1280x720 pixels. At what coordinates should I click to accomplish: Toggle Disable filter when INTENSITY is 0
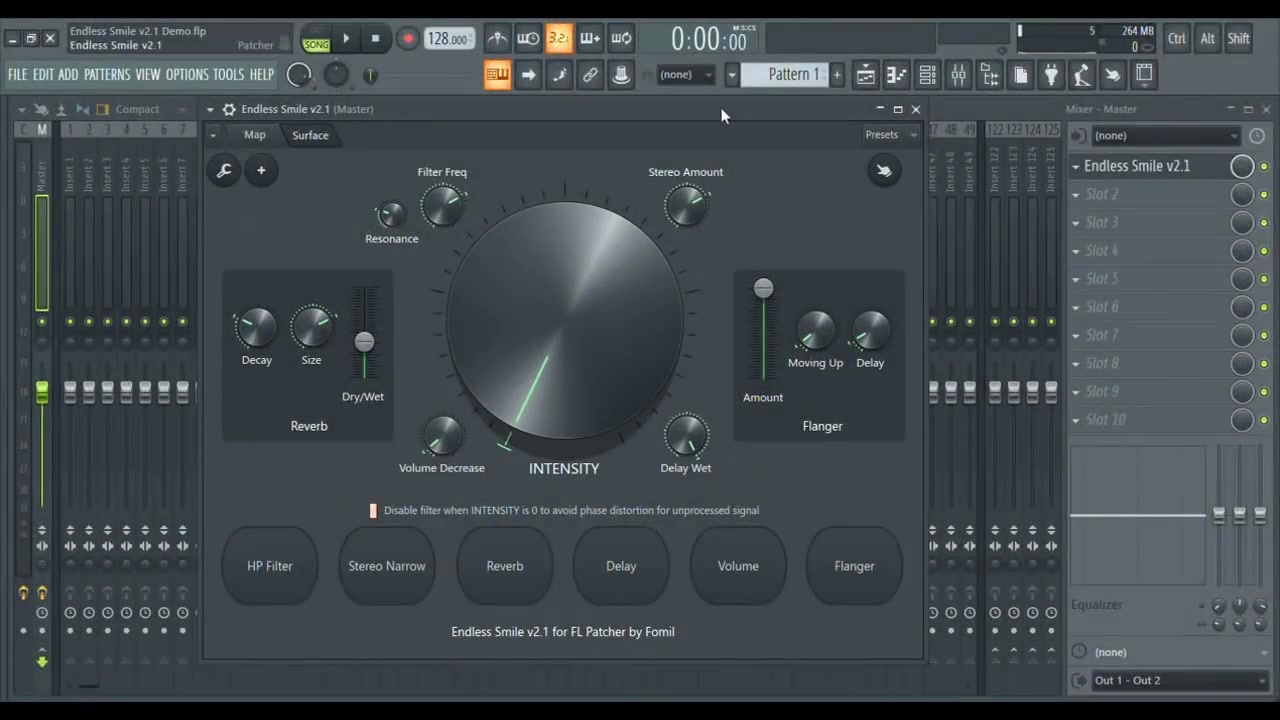click(x=373, y=511)
